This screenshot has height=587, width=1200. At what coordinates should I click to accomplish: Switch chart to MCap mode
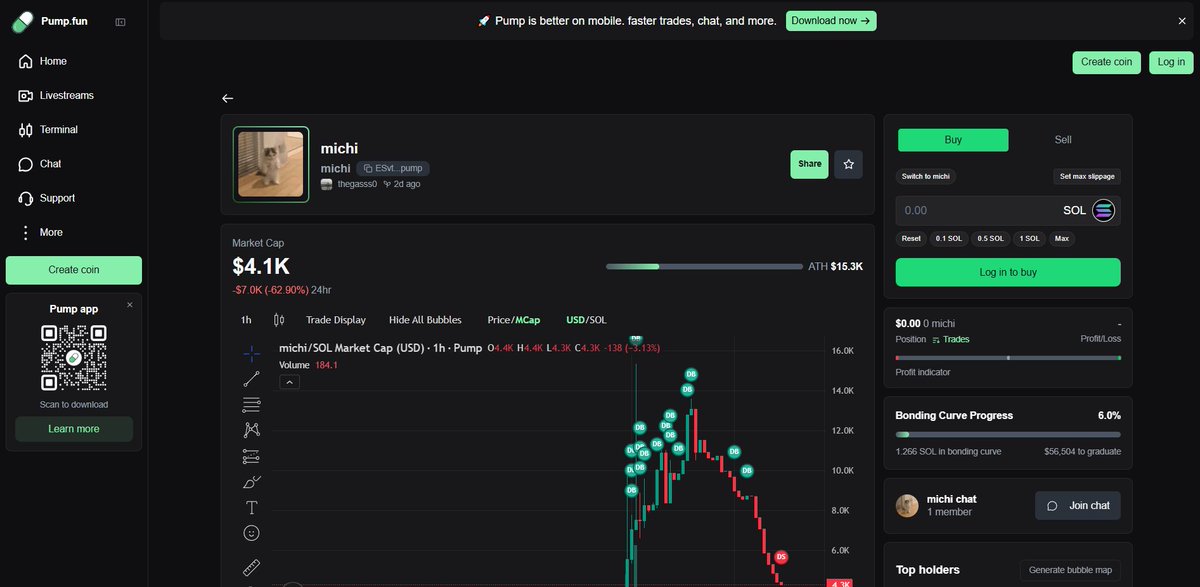[528, 320]
